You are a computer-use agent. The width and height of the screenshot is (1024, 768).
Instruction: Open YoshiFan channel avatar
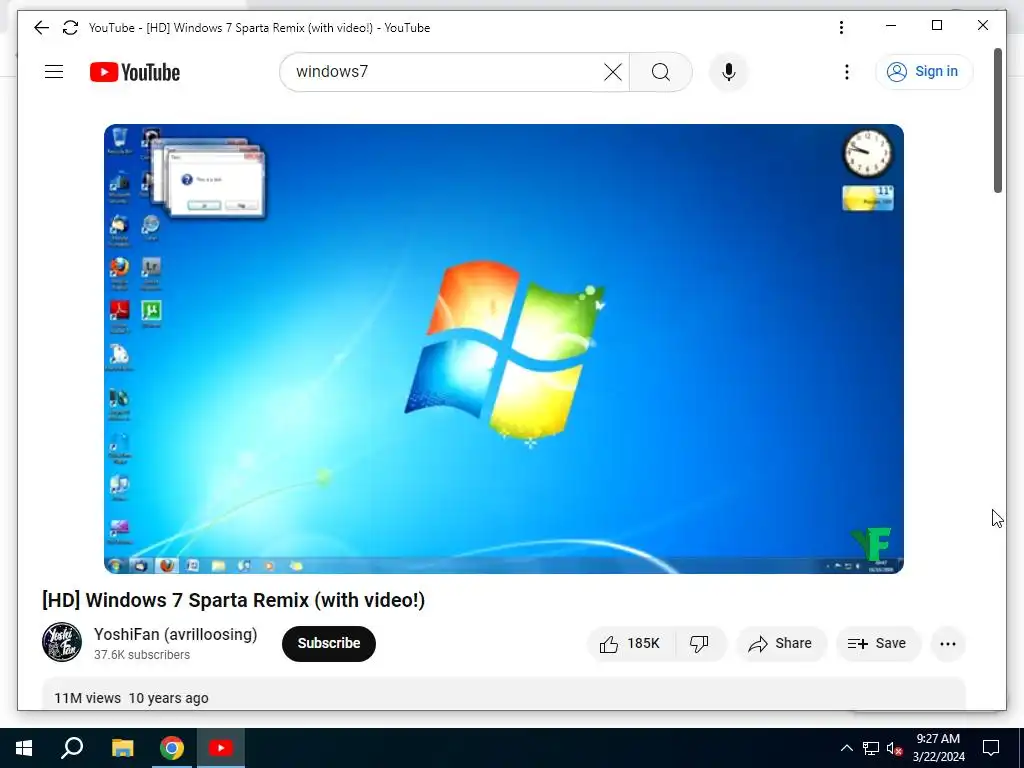(x=62, y=642)
